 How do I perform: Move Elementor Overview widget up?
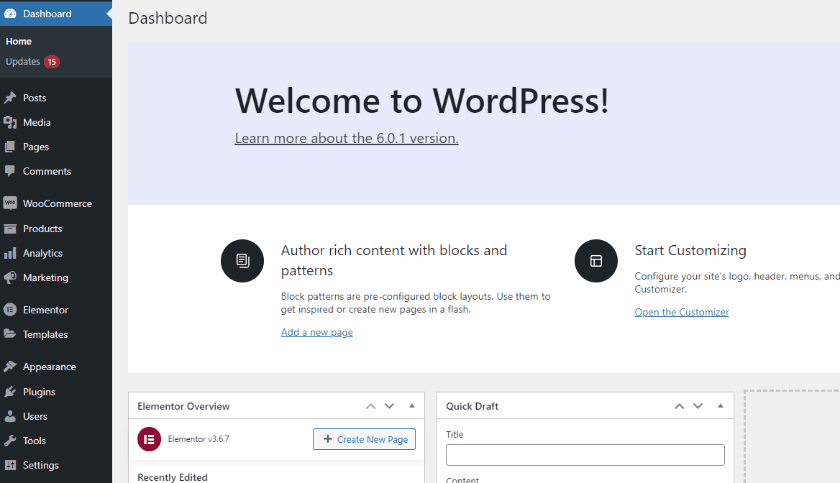pyautogui.click(x=370, y=406)
